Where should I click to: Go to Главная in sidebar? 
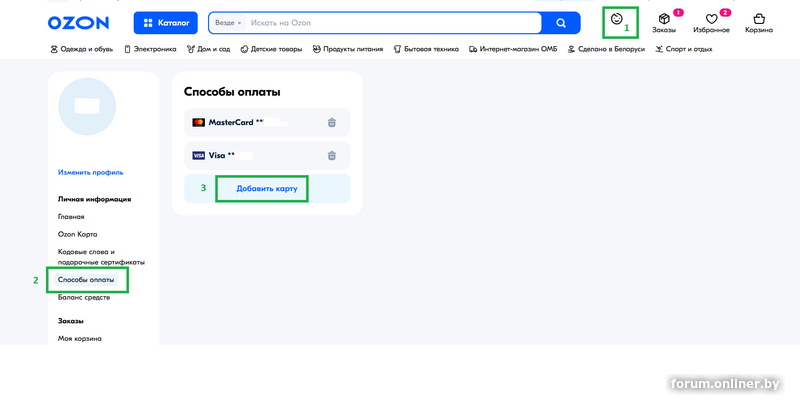pos(71,217)
